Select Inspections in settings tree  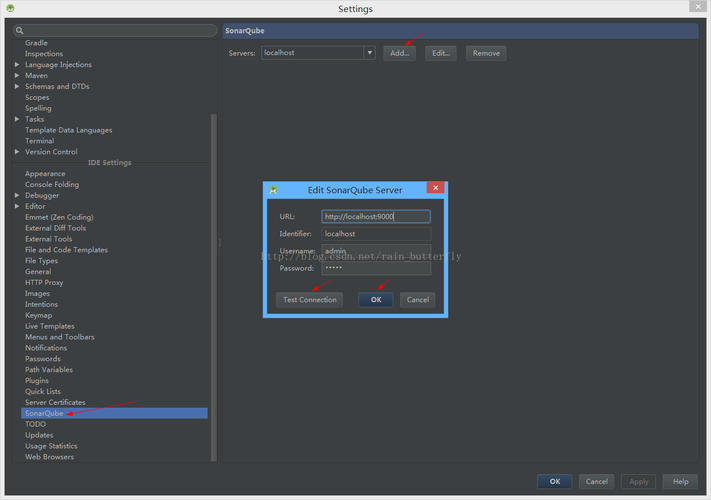coord(44,53)
